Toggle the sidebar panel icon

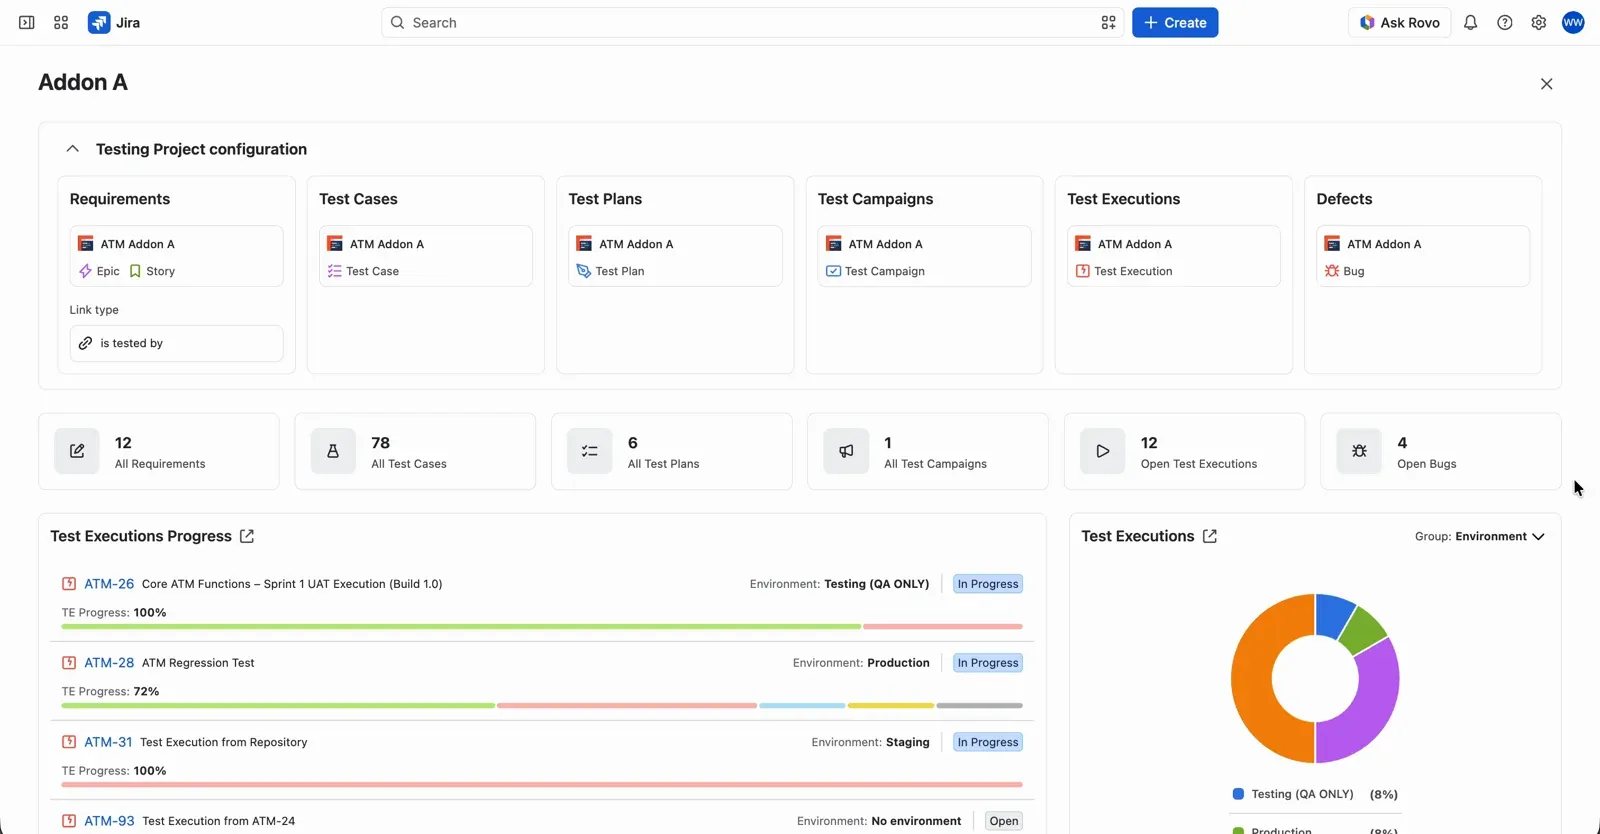pos(27,22)
